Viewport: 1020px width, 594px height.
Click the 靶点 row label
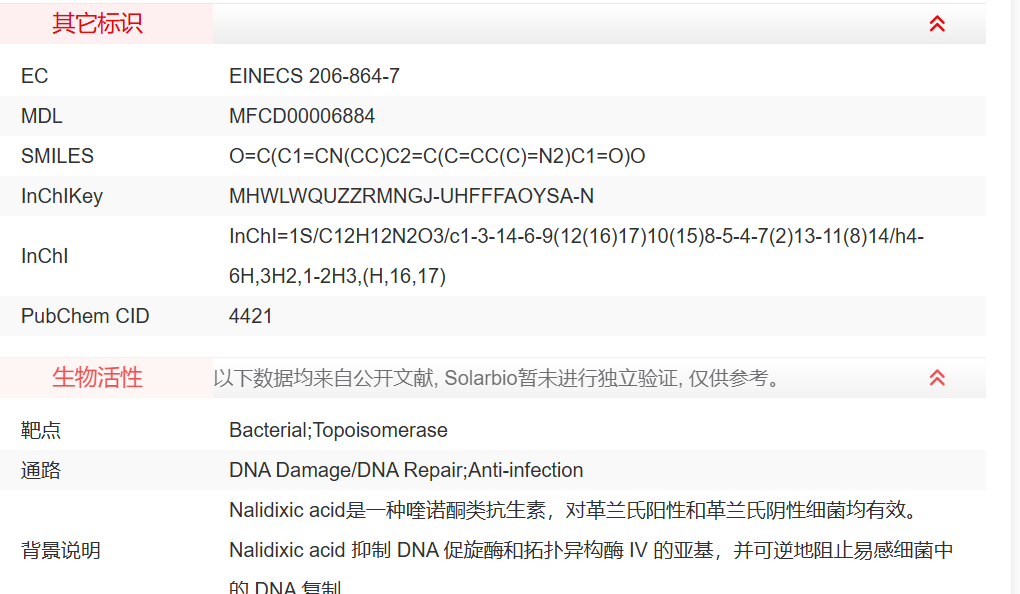pyautogui.click(x=41, y=430)
